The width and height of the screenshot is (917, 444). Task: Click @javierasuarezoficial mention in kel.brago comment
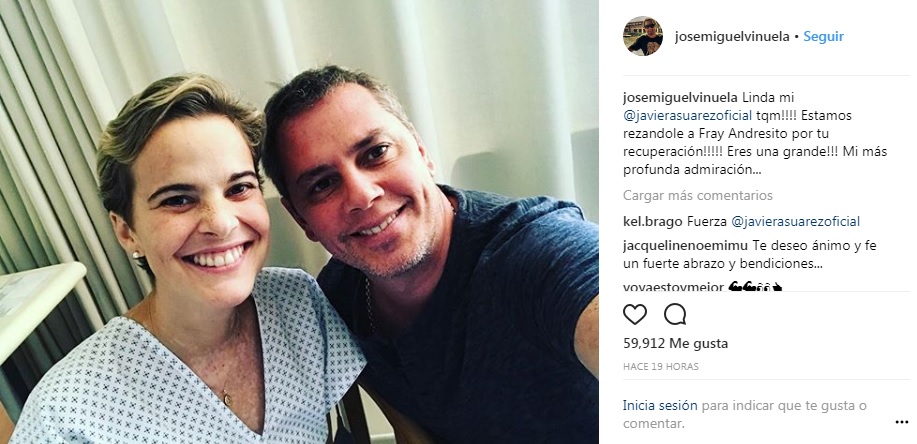[x=796, y=222]
